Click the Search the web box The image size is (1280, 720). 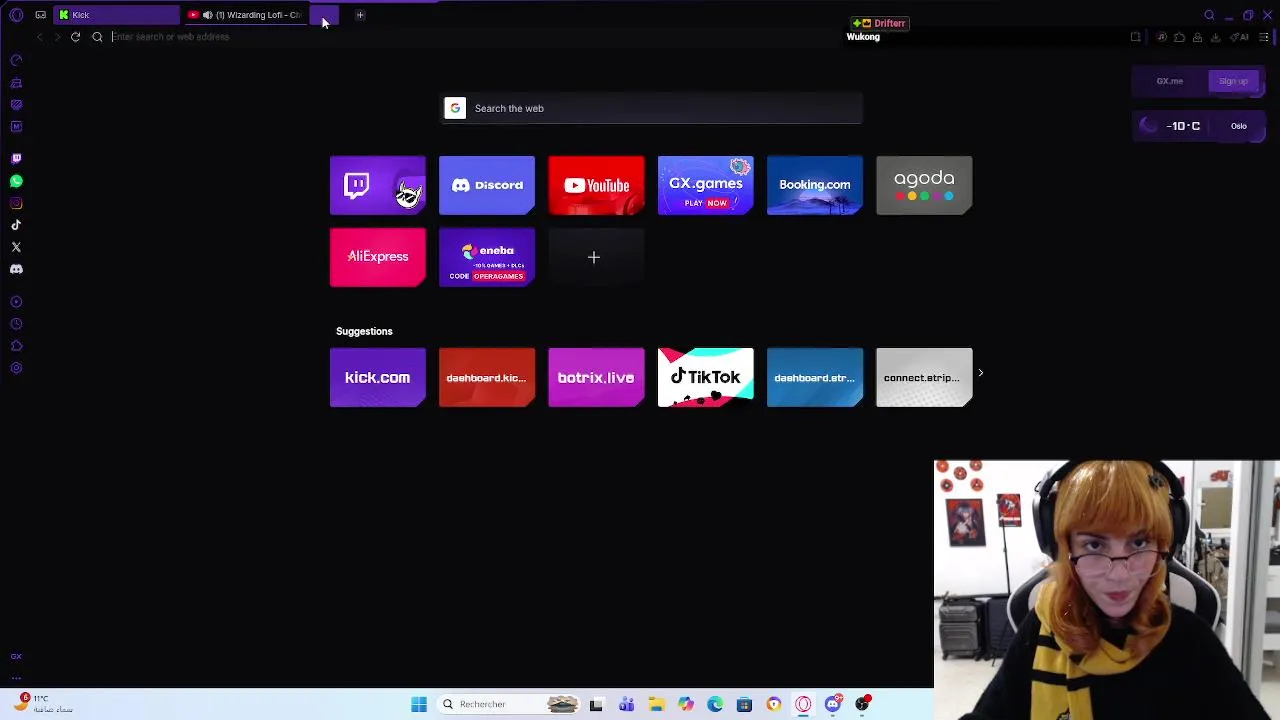point(653,108)
